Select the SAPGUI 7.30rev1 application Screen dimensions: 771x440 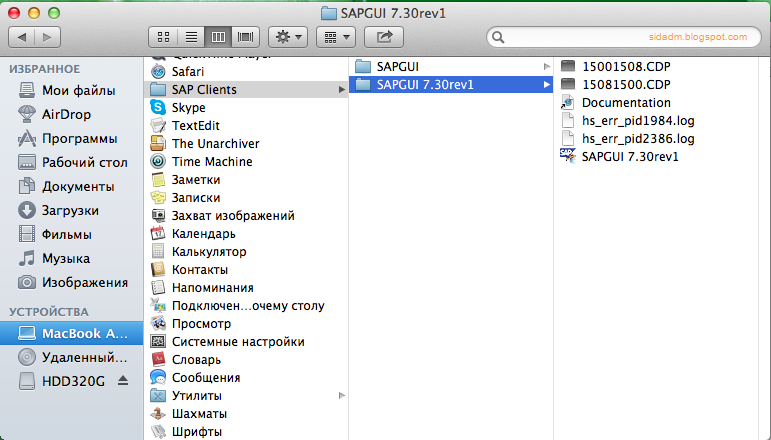click(x=656, y=157)
